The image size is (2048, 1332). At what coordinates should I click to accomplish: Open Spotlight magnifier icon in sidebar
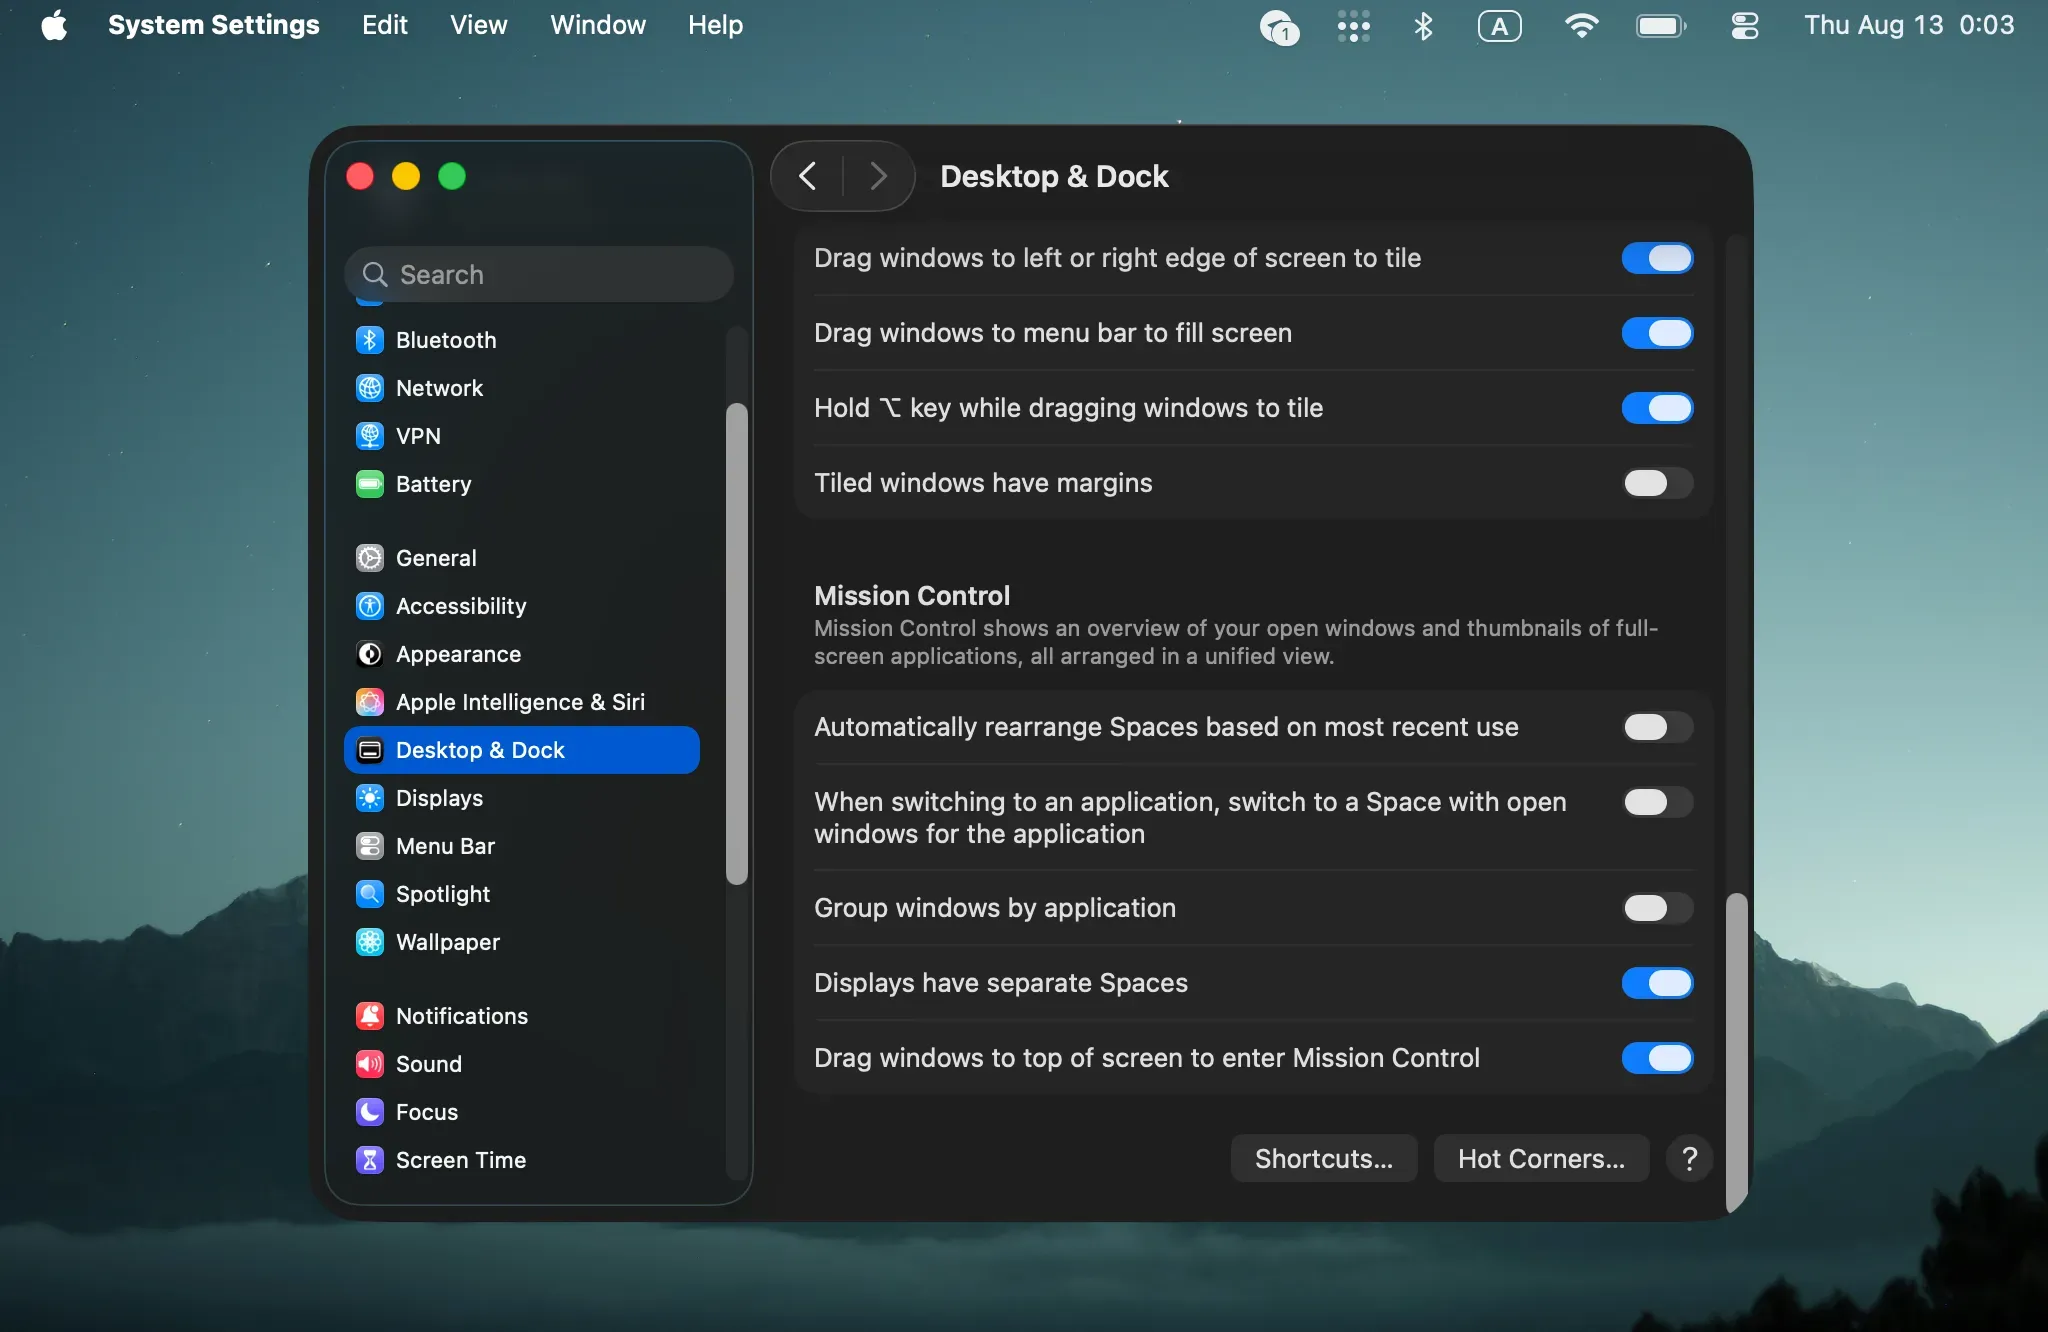370,894
